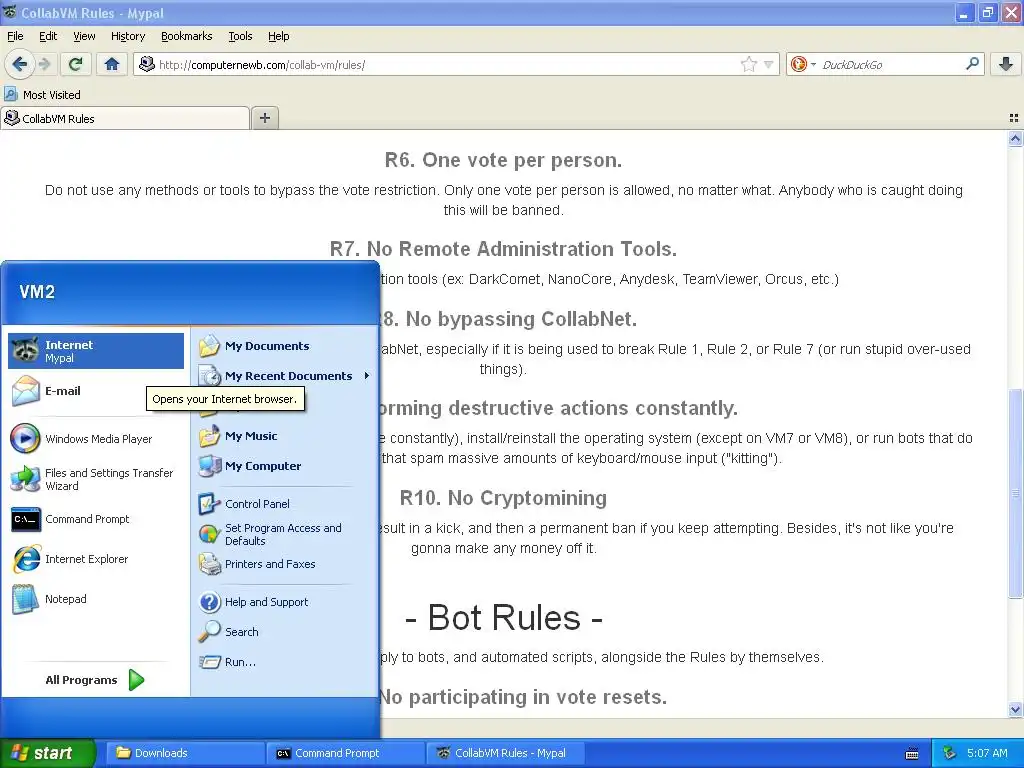Image resolution: width=1024 pixels, height=768 pixels.
Task: Go back to the previous page
Action: pyautogui.click(x=19, y=64)
